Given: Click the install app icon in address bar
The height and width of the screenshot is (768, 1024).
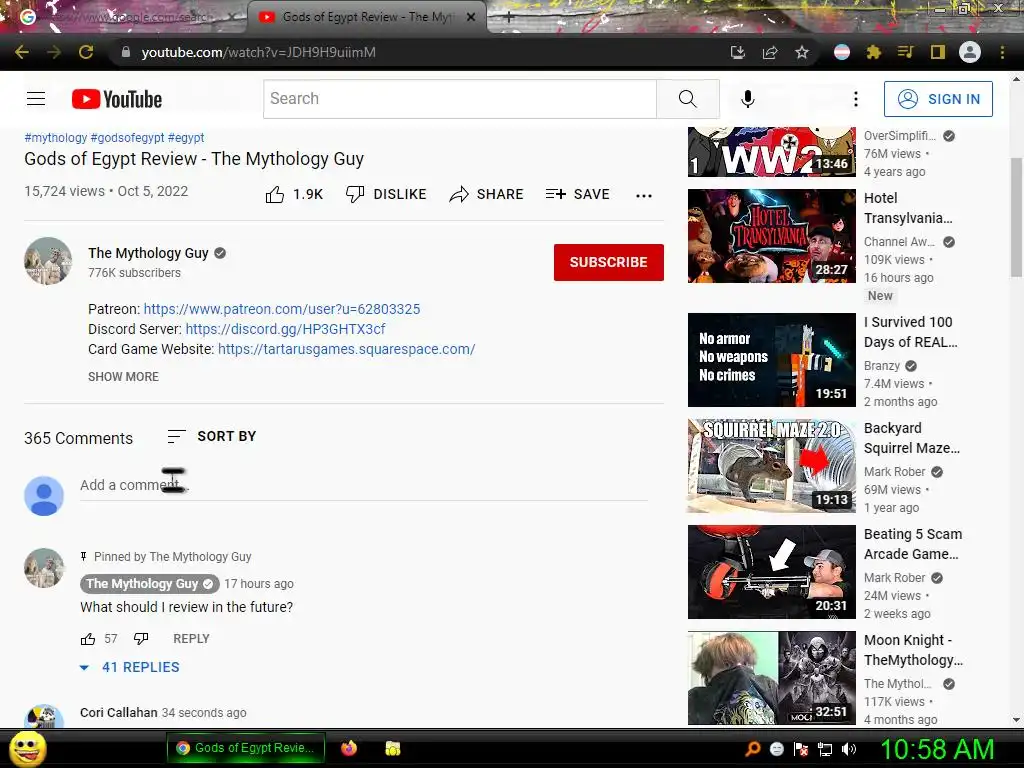Looking at the screenshot, I should tap(737, 52).
